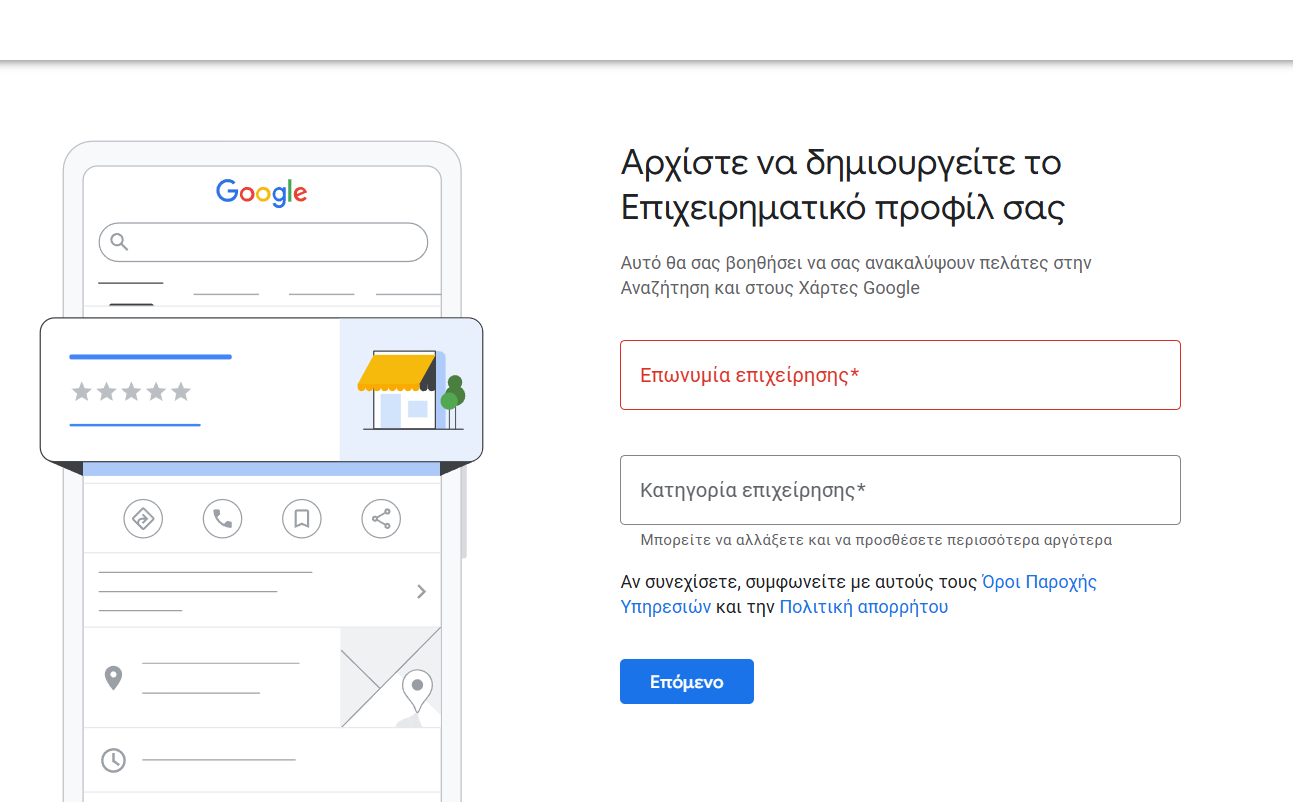Focus the Επωνυμία επιχείρησης input field
Image resolution: width=1293 pixels, height=802 pixels.
pyautogui.click(x=900, y=375)
